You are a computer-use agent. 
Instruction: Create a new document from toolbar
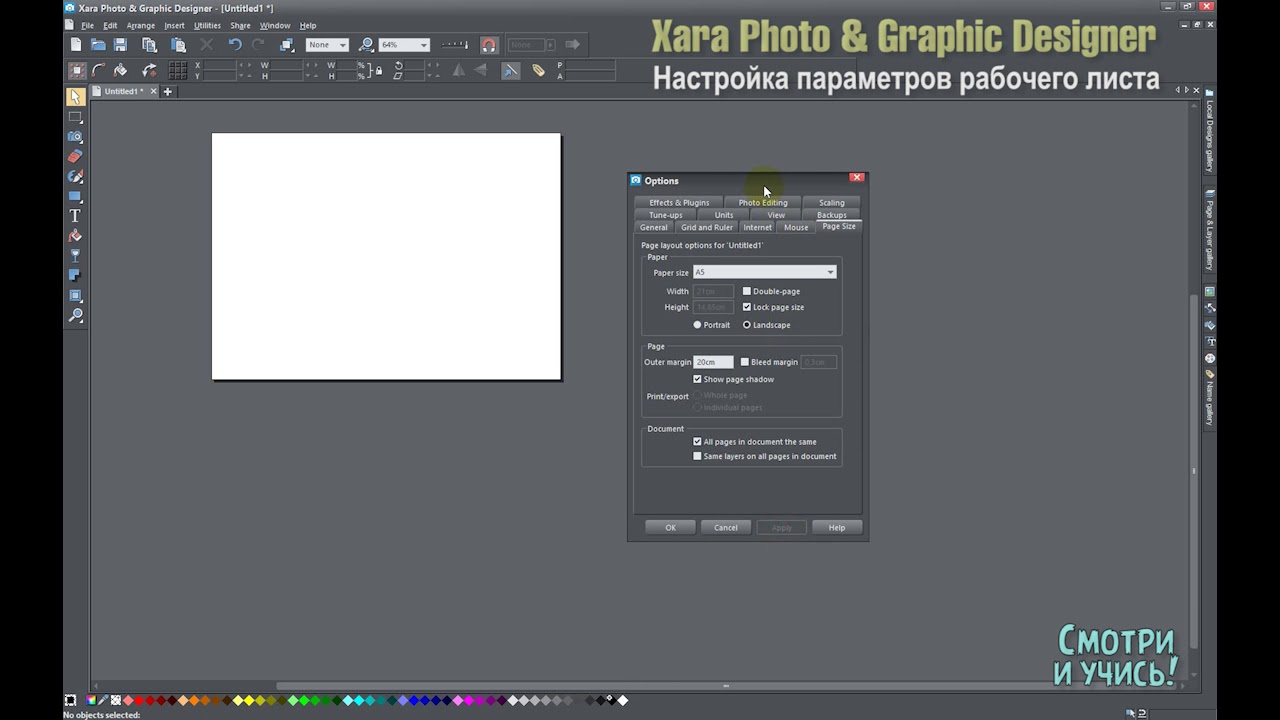pos(76,45)
